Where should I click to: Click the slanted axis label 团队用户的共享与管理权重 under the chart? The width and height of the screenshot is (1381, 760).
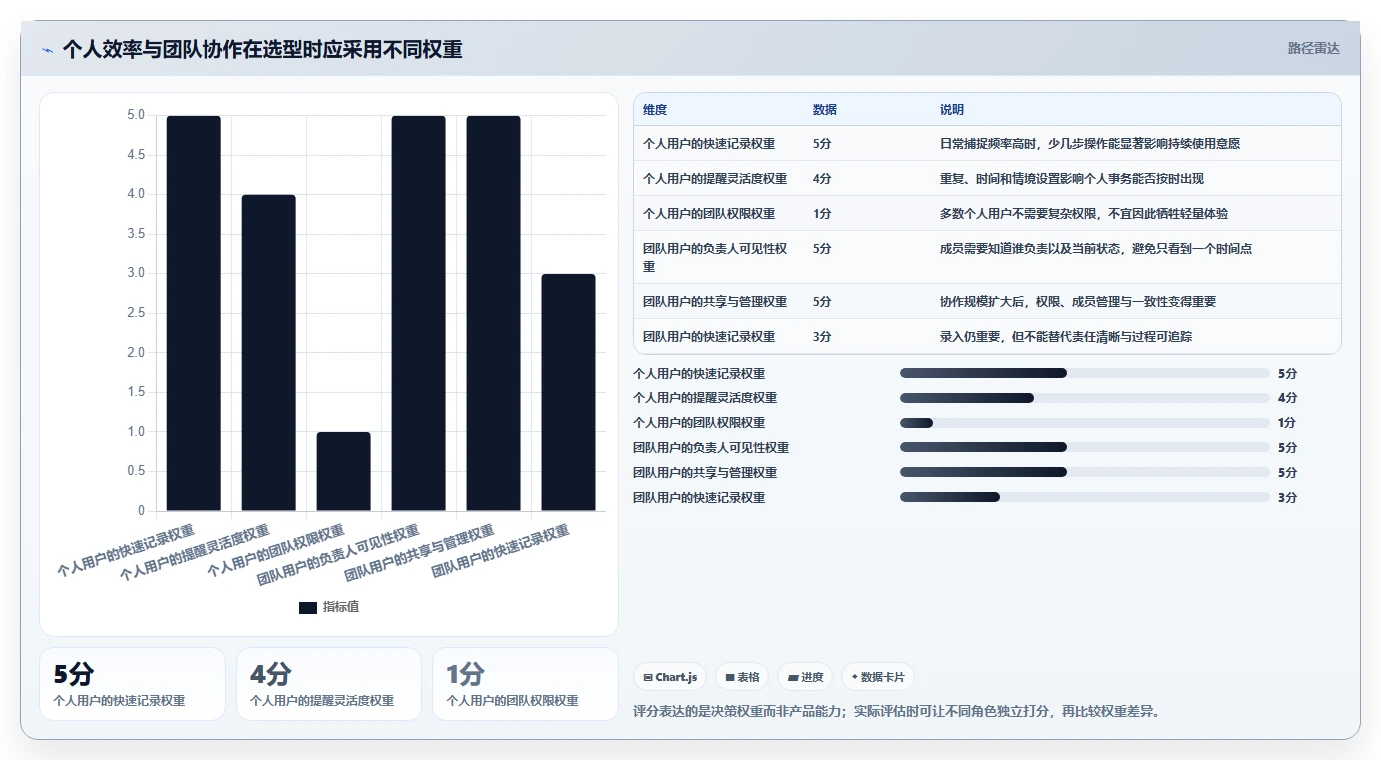coord(419,553)
